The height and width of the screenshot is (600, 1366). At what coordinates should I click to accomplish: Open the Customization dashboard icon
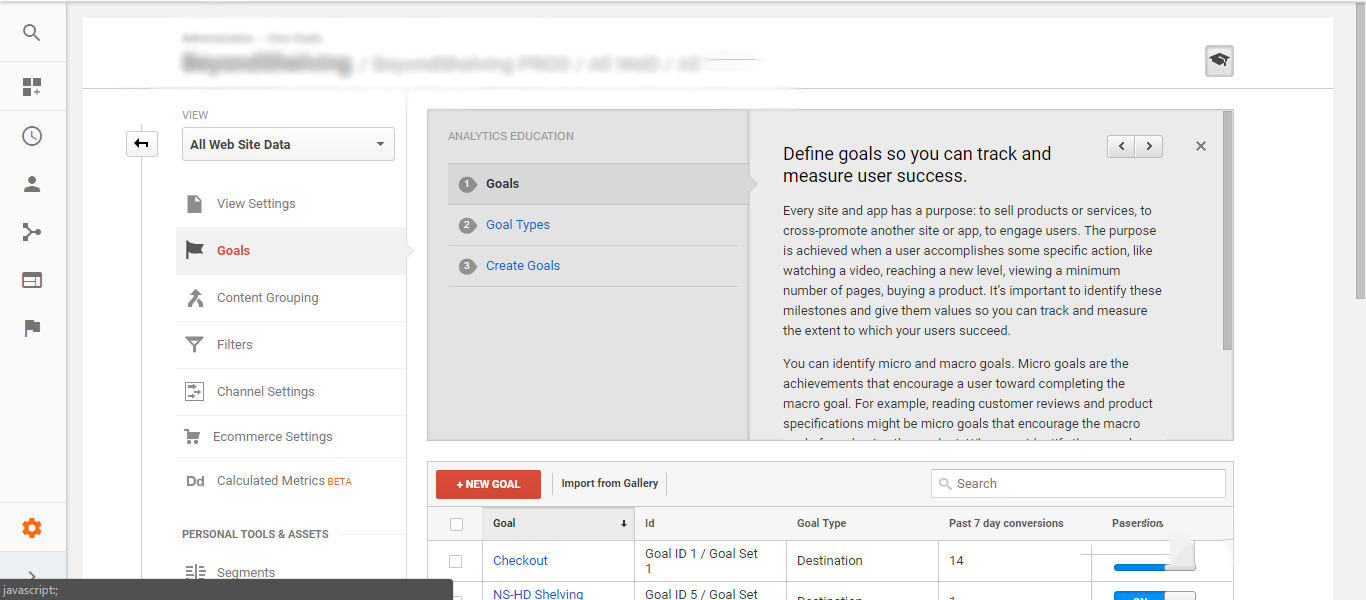point(32,87)
